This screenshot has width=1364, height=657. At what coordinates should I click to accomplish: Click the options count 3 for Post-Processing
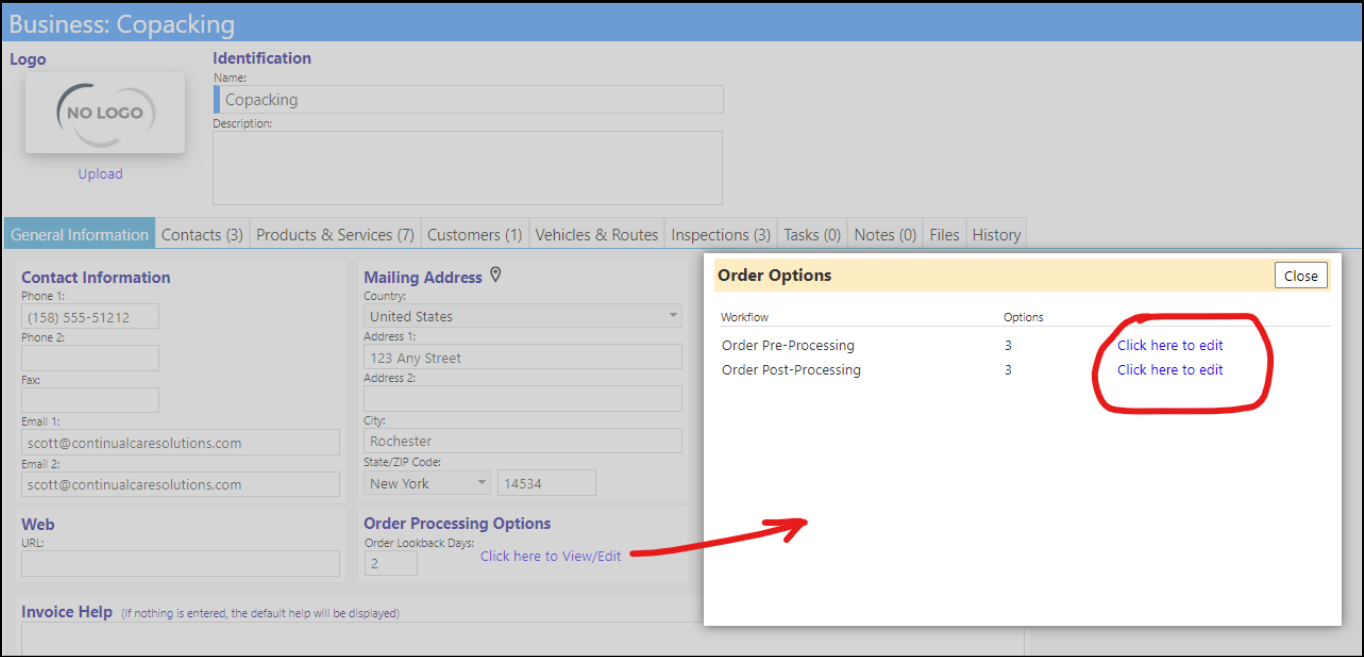[1008, 370]
